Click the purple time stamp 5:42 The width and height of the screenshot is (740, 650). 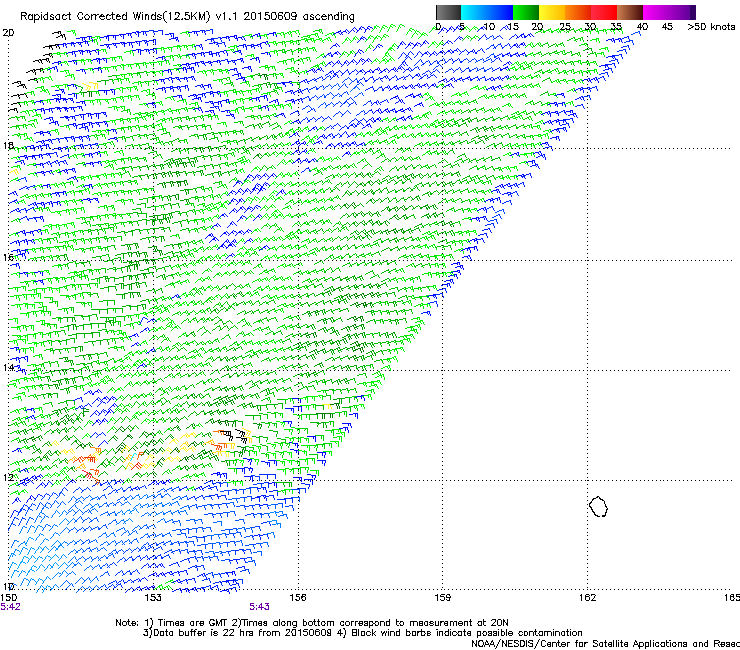click(x=10, y=607)
